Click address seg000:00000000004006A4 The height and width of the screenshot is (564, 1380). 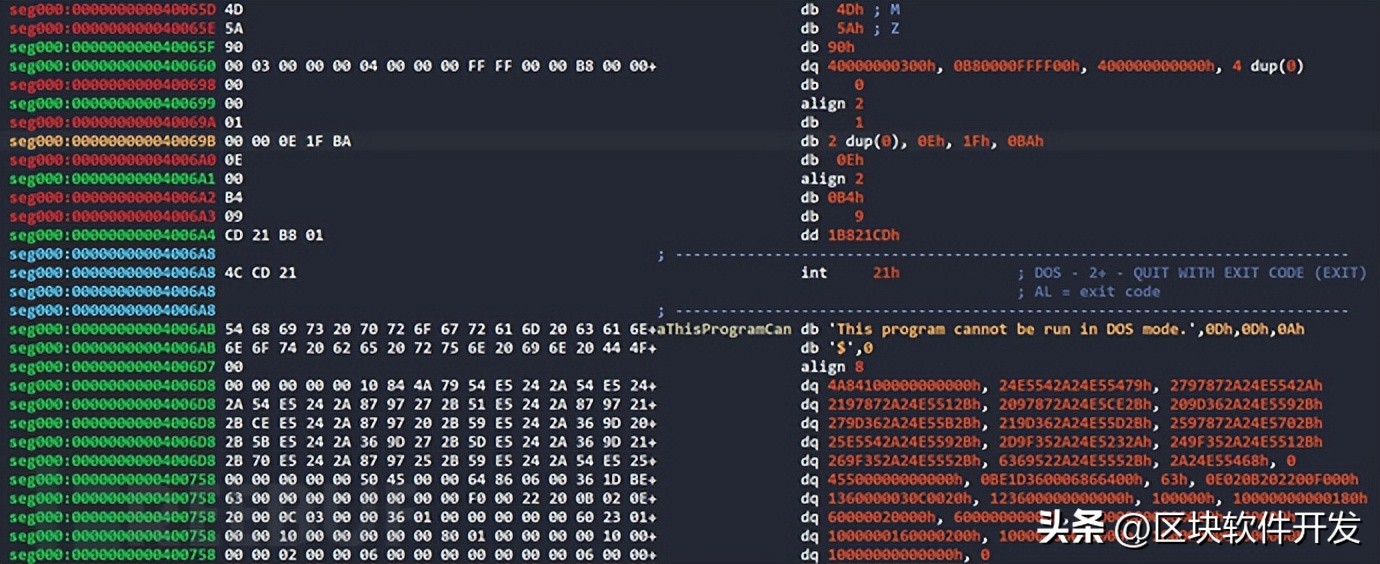[111, 235]
